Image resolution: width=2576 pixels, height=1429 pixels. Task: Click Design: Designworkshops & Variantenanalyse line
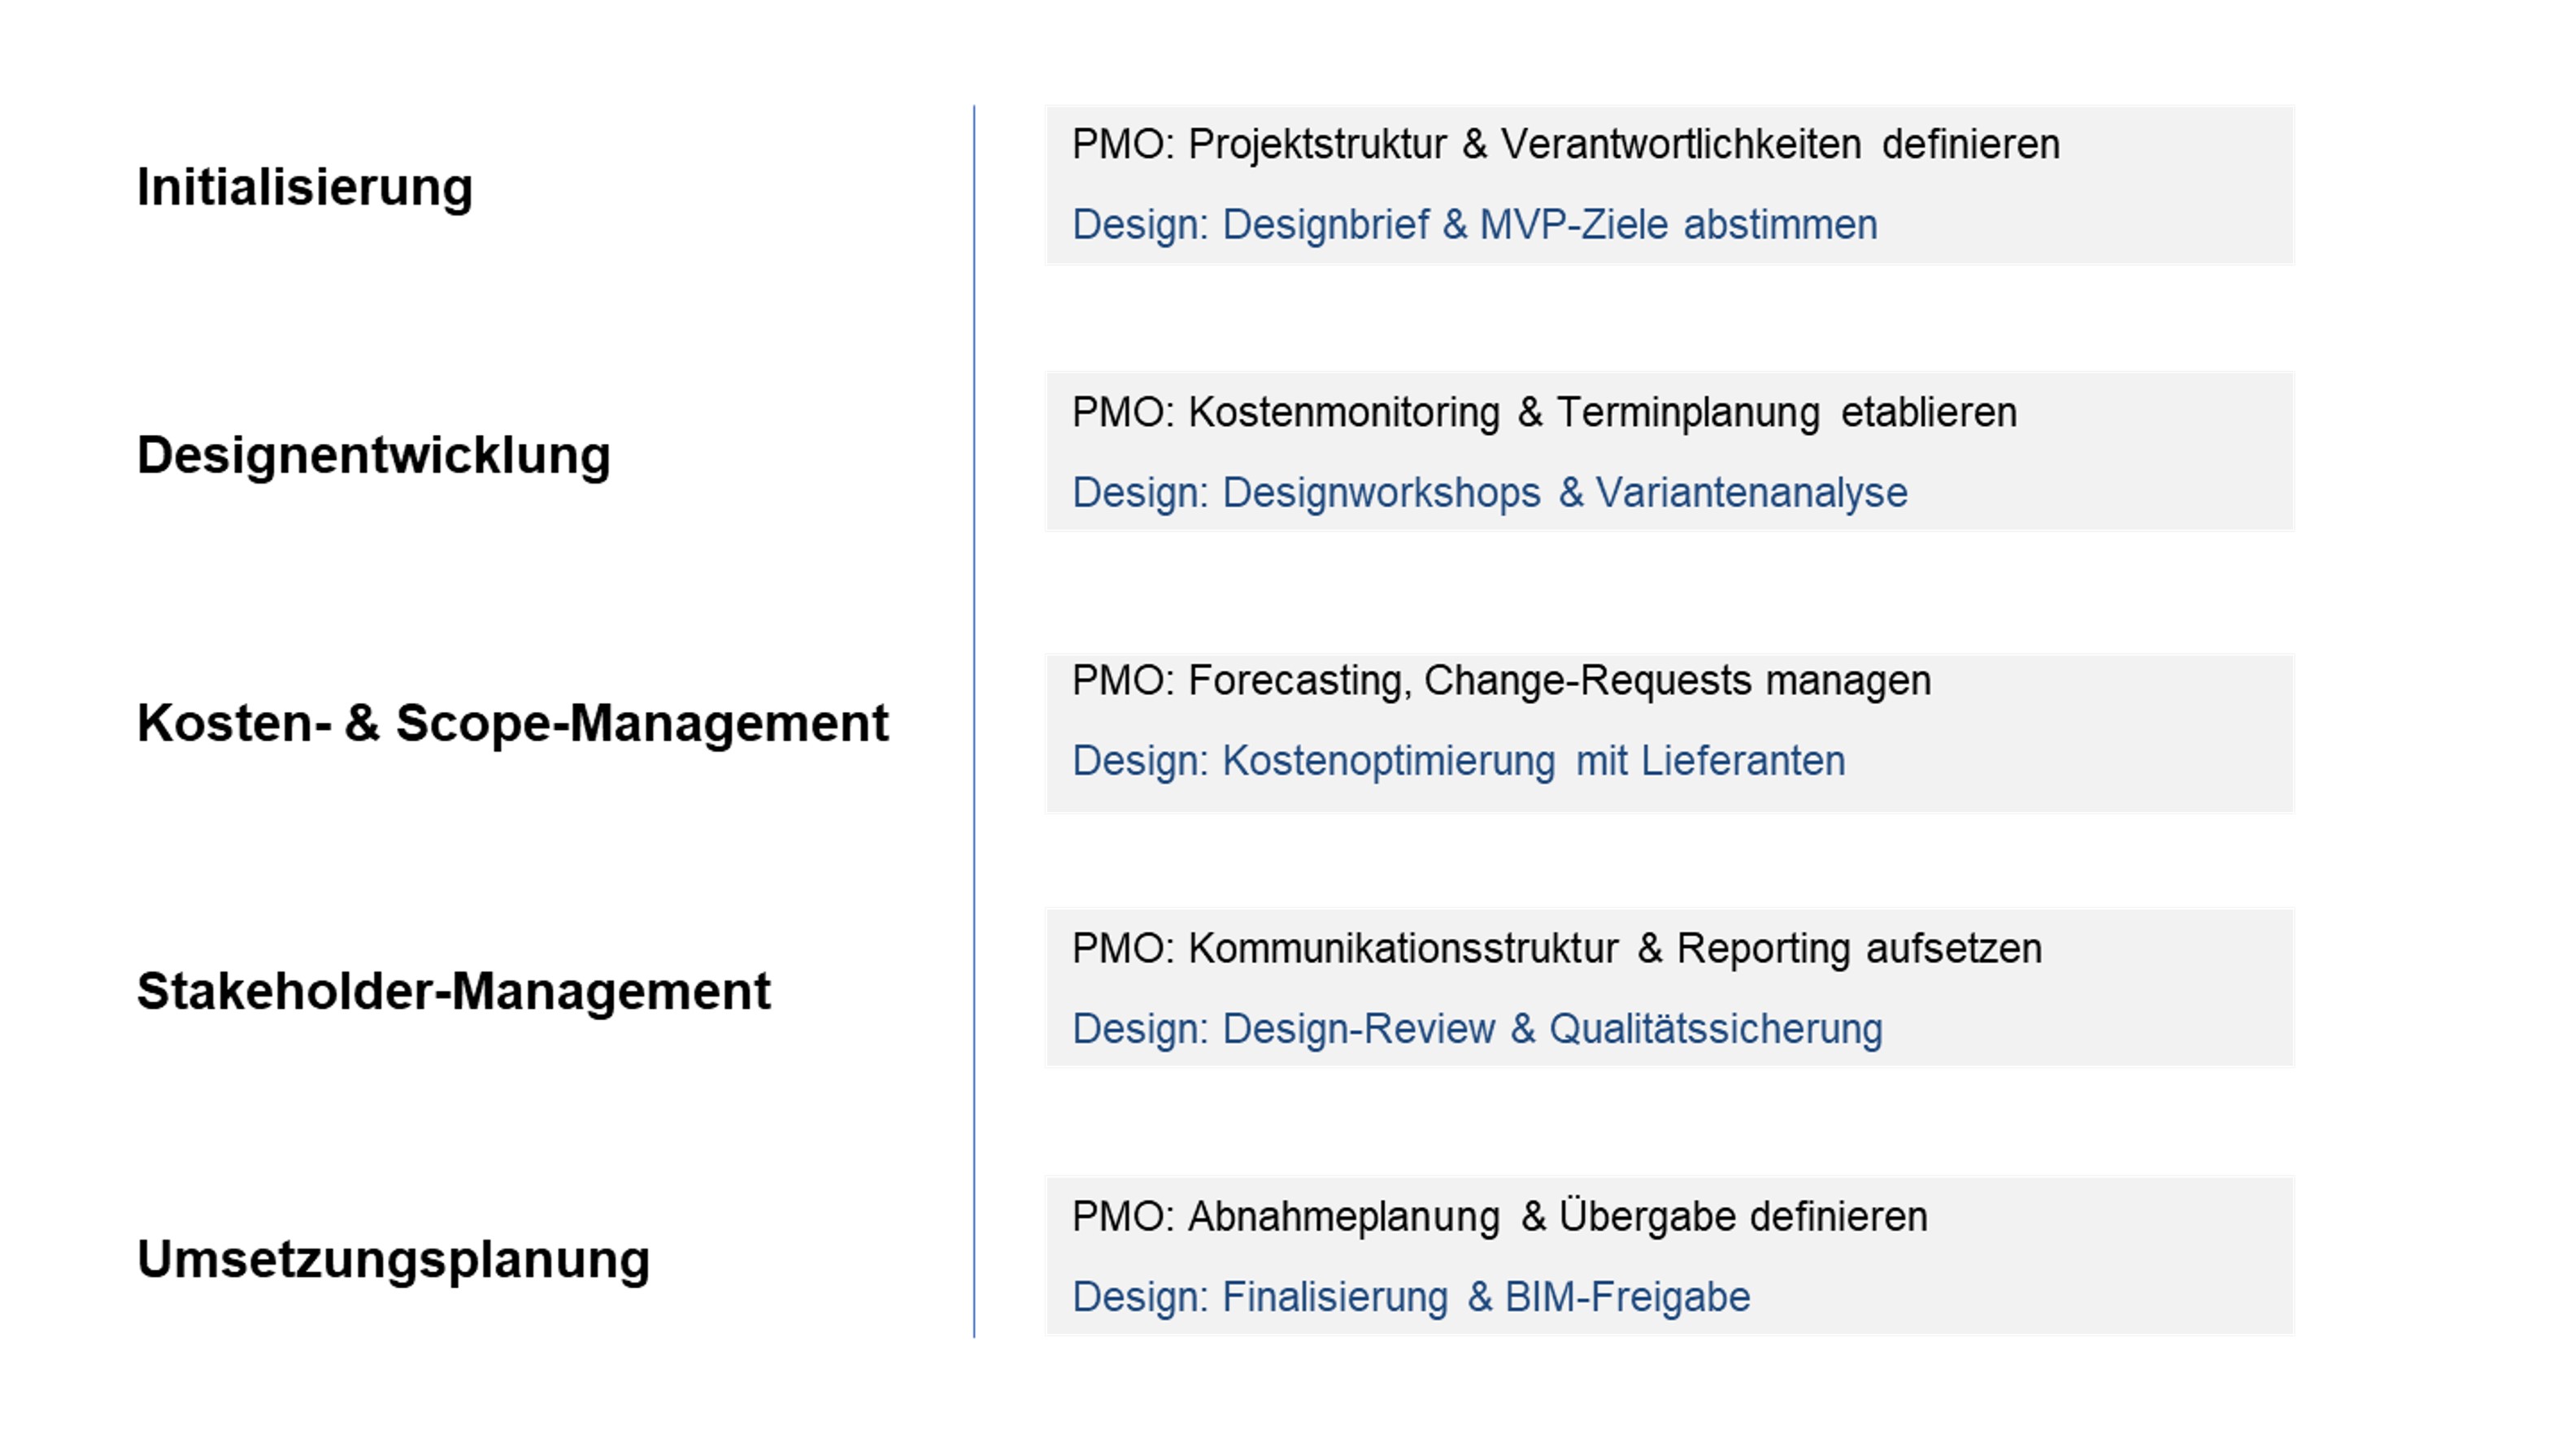[x=1489, y=493]
